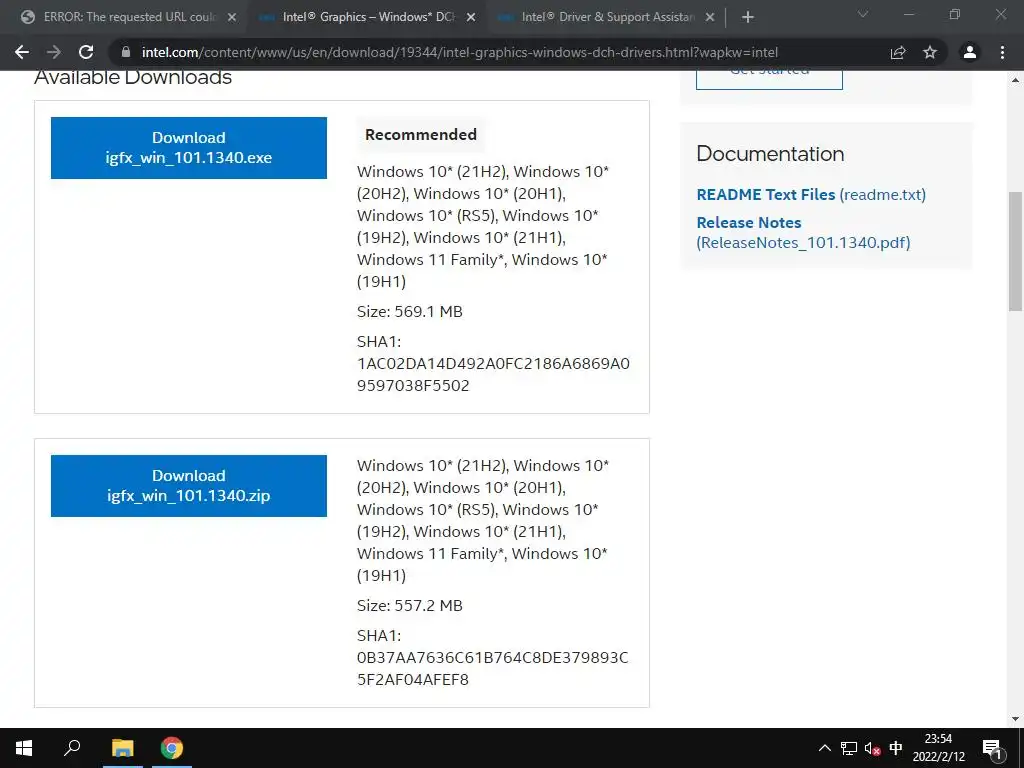The height and width of the screenshot is (768, 1024).
Task: Click the Documentation heading
Action: [x=770, y=153]
